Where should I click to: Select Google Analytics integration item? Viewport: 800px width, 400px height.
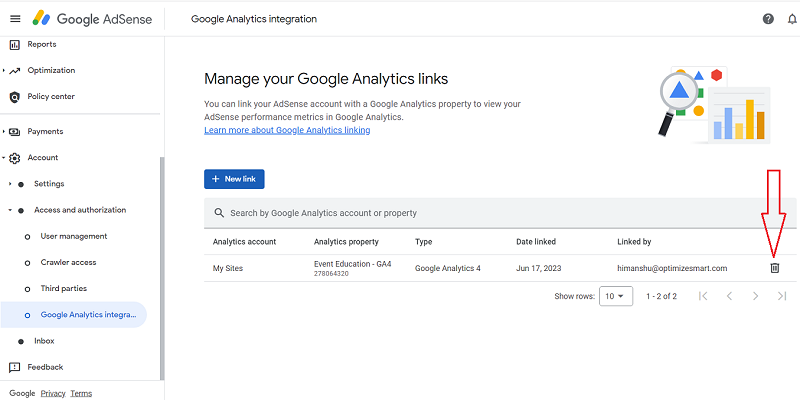[x=73, y=315]
